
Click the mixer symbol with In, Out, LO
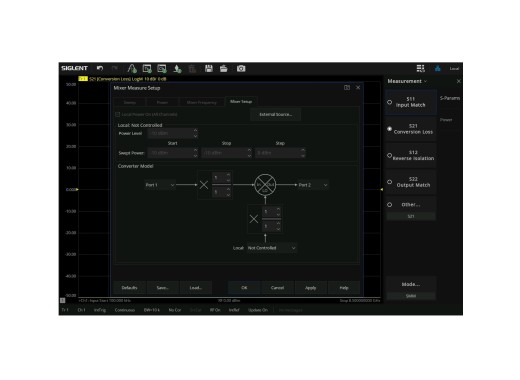click(265, 185)
